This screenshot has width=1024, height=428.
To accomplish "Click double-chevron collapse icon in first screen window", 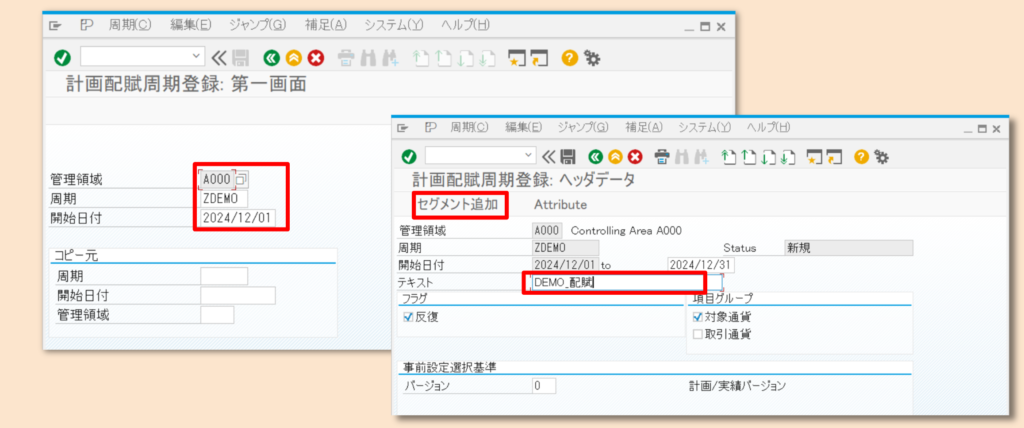I will (219, 58).
